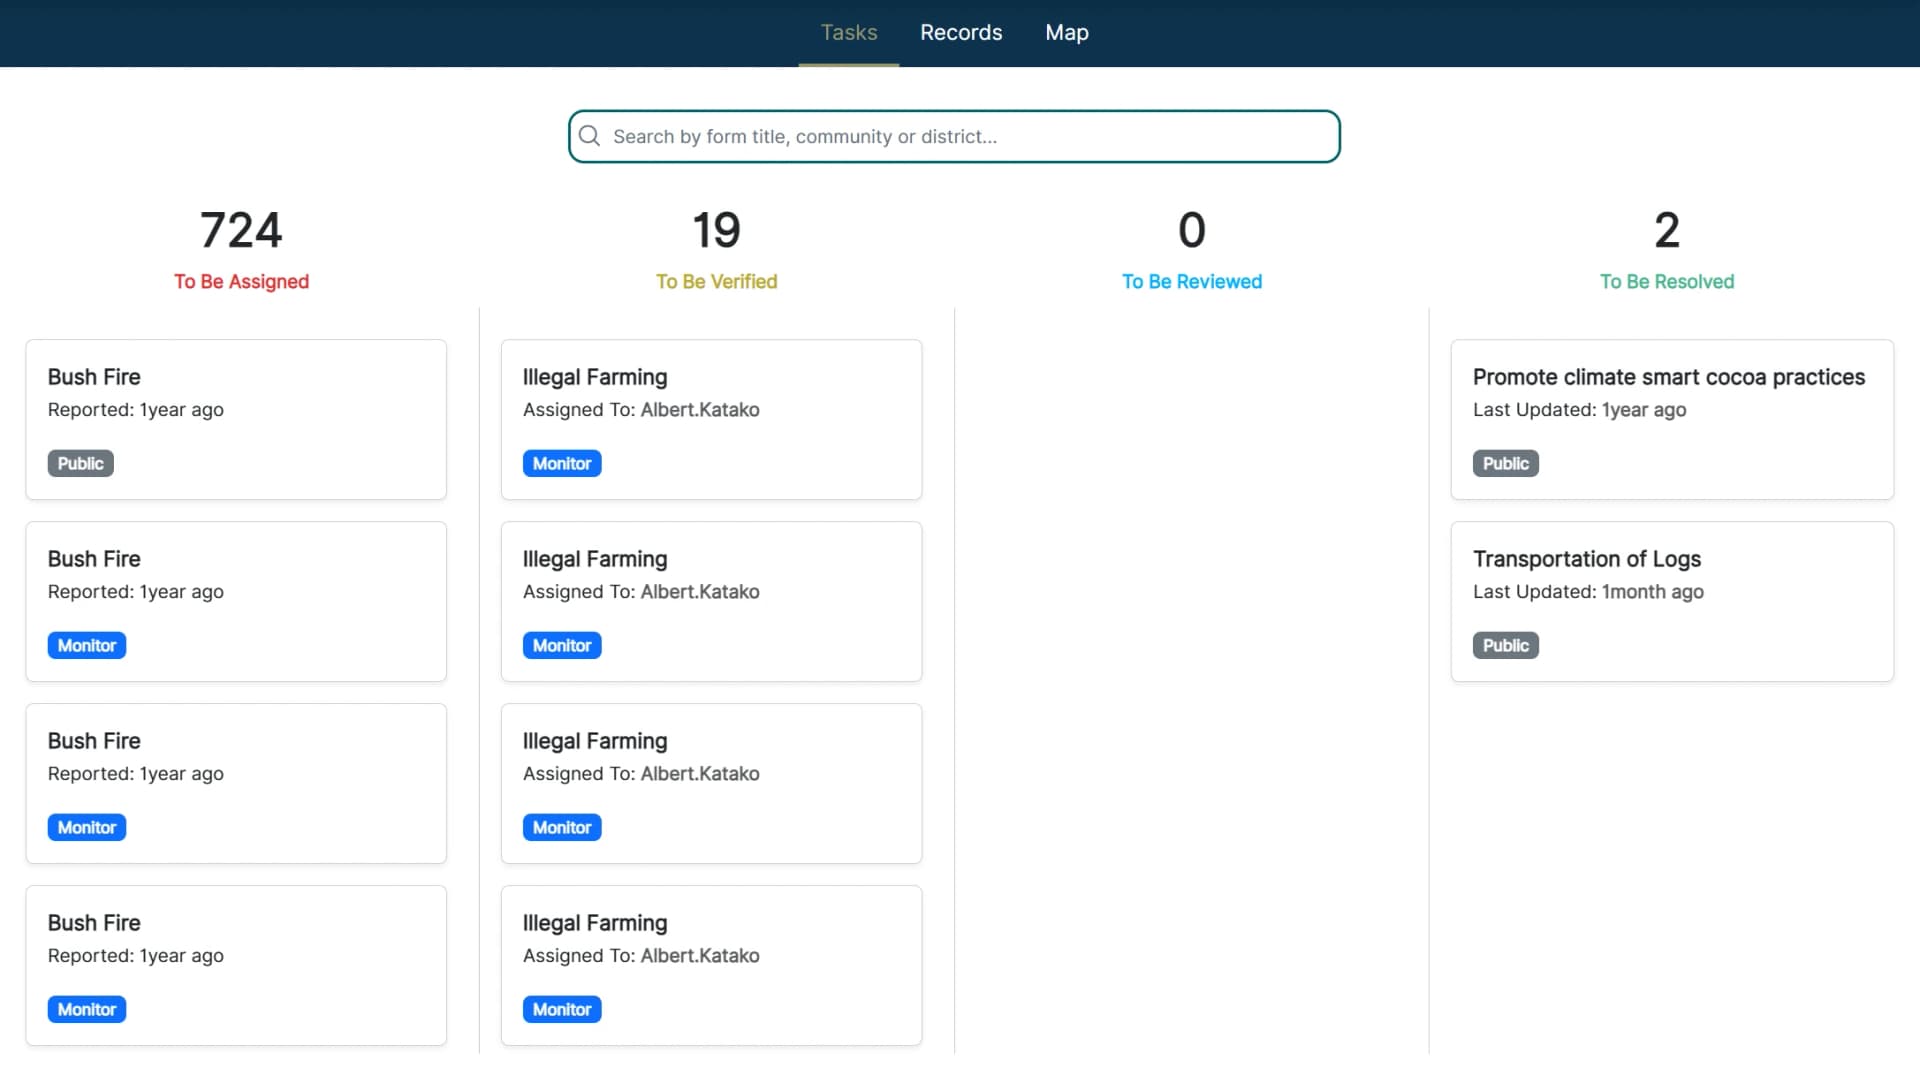The width and height of the screenshot is (1920, 1076).
Task: Open the Map tab
Action: [x=1067, y=32]
